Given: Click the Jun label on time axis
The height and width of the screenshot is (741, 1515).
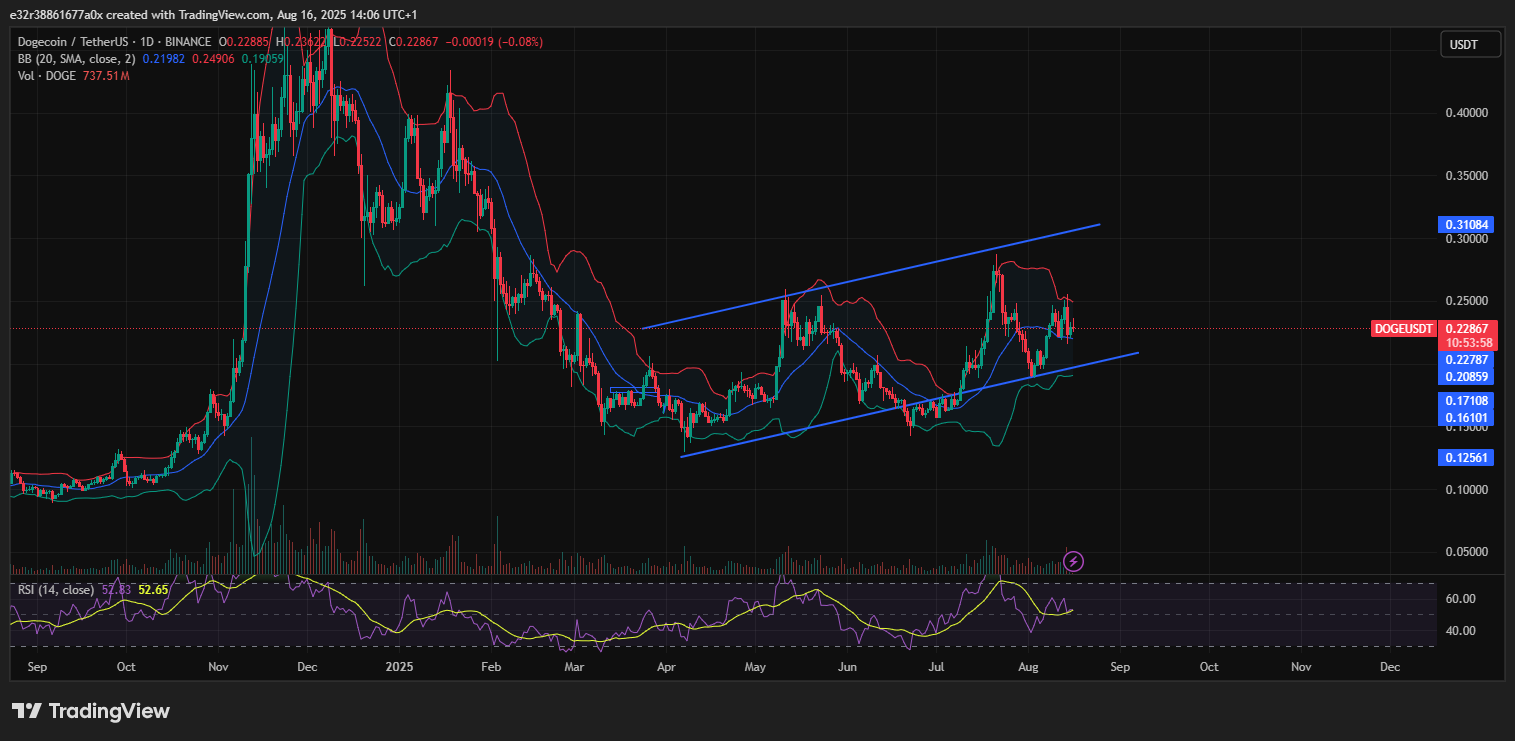Looking at the screenshot, I should coord(847,665).
